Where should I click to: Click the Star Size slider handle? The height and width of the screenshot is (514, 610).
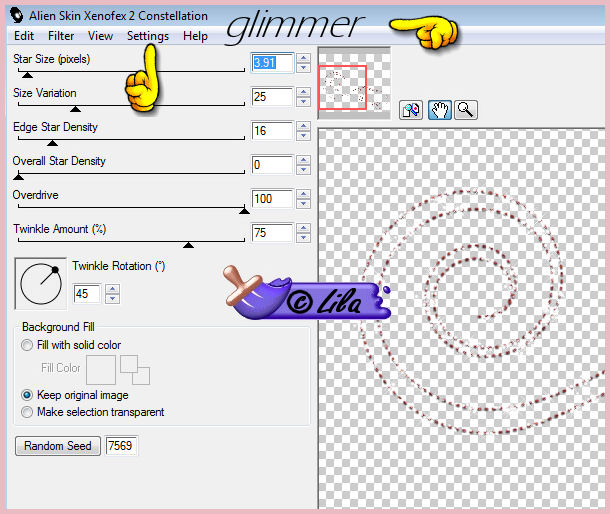point(27,75)
